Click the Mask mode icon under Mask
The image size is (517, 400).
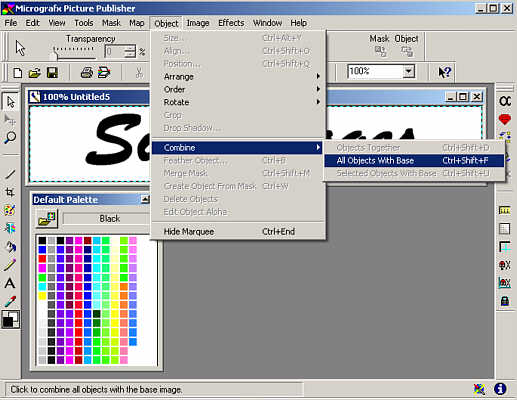(x=380, y=51)
